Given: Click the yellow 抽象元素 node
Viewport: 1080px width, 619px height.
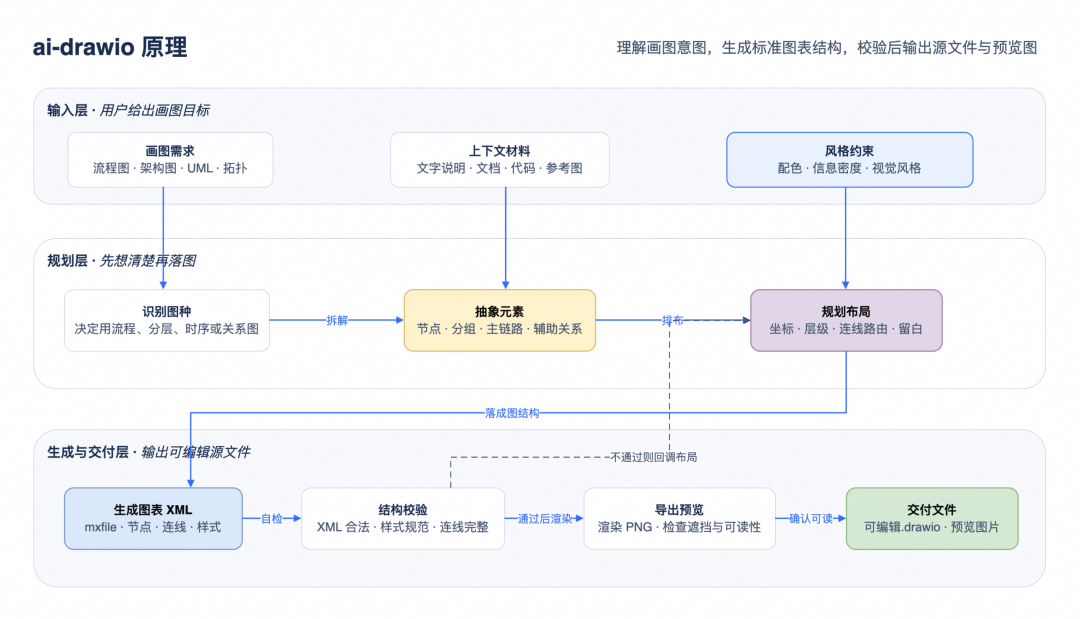Looking at the screenshot, I should point(499,320).
